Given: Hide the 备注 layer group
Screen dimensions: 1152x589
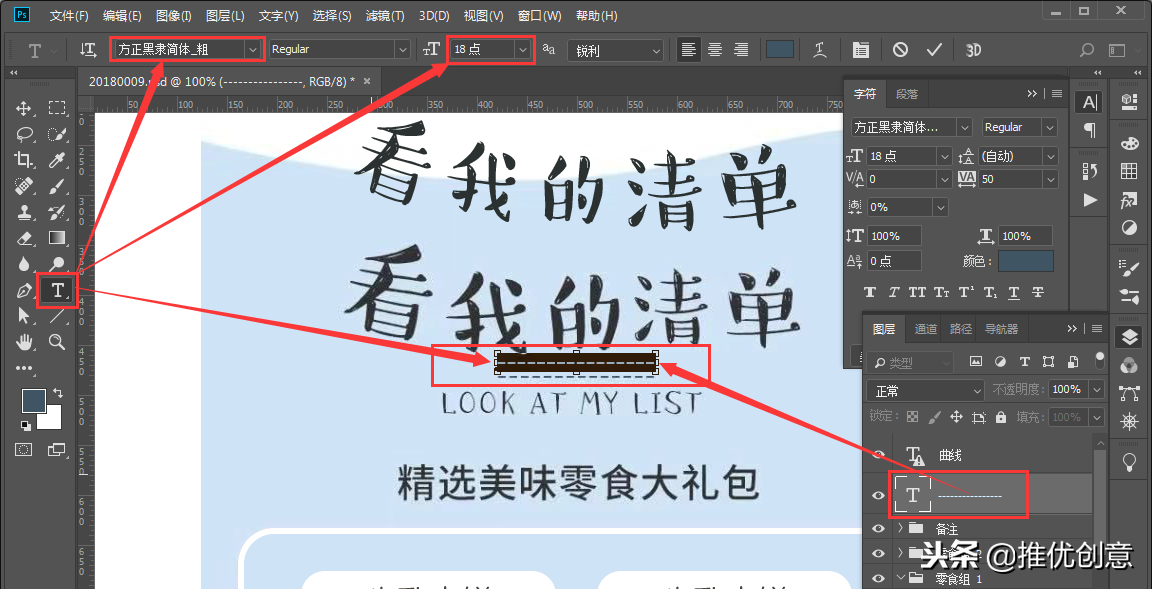Looking at the screenshot, I should click(878, 529).
